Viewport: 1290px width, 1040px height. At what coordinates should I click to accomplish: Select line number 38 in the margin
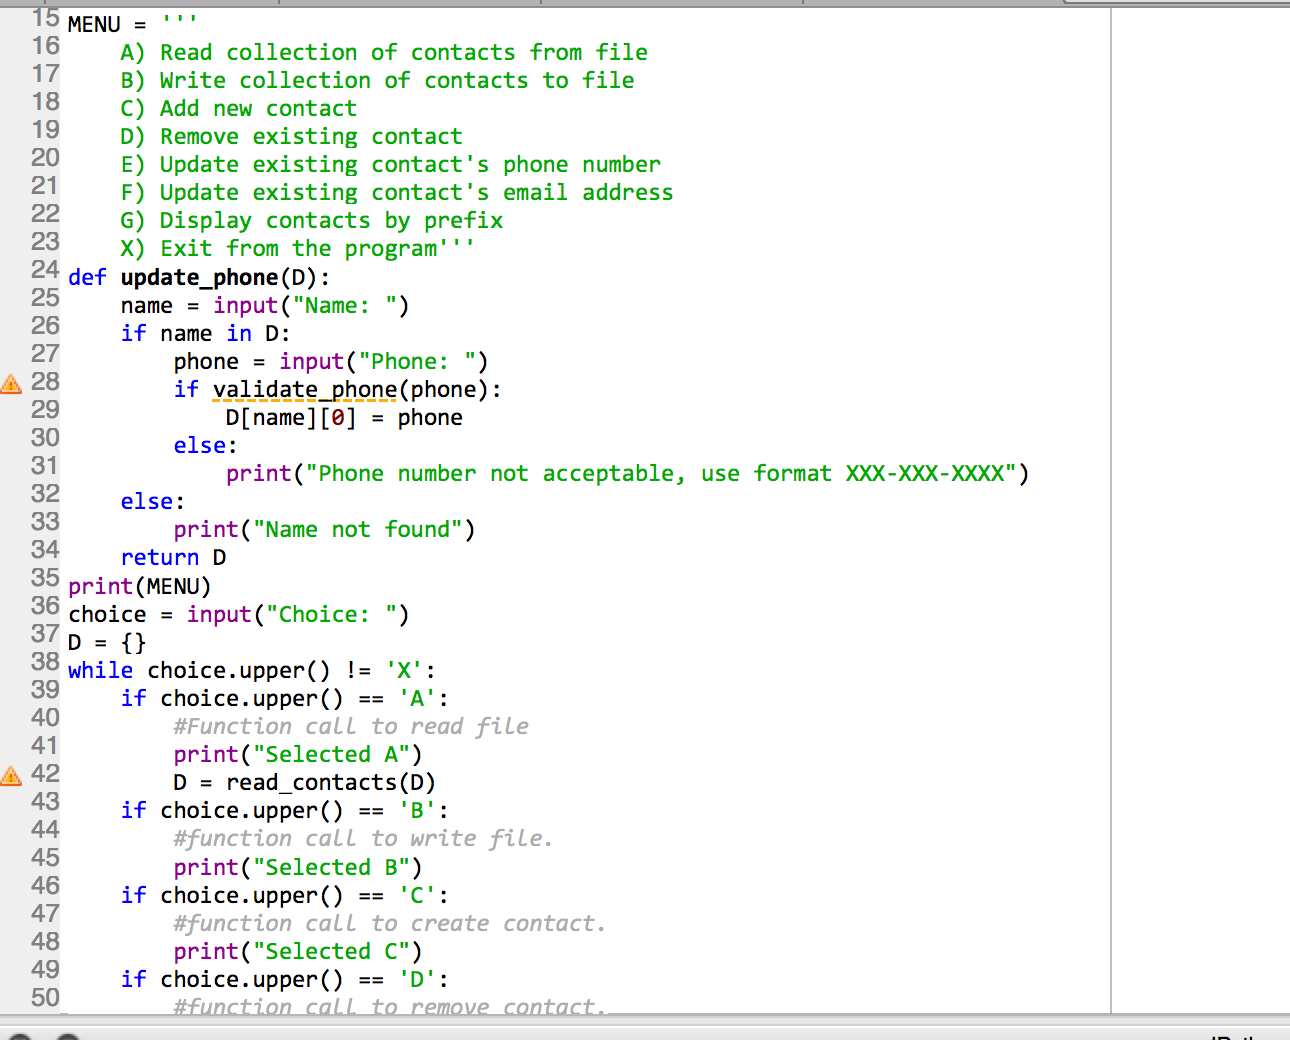coord(45,662)
